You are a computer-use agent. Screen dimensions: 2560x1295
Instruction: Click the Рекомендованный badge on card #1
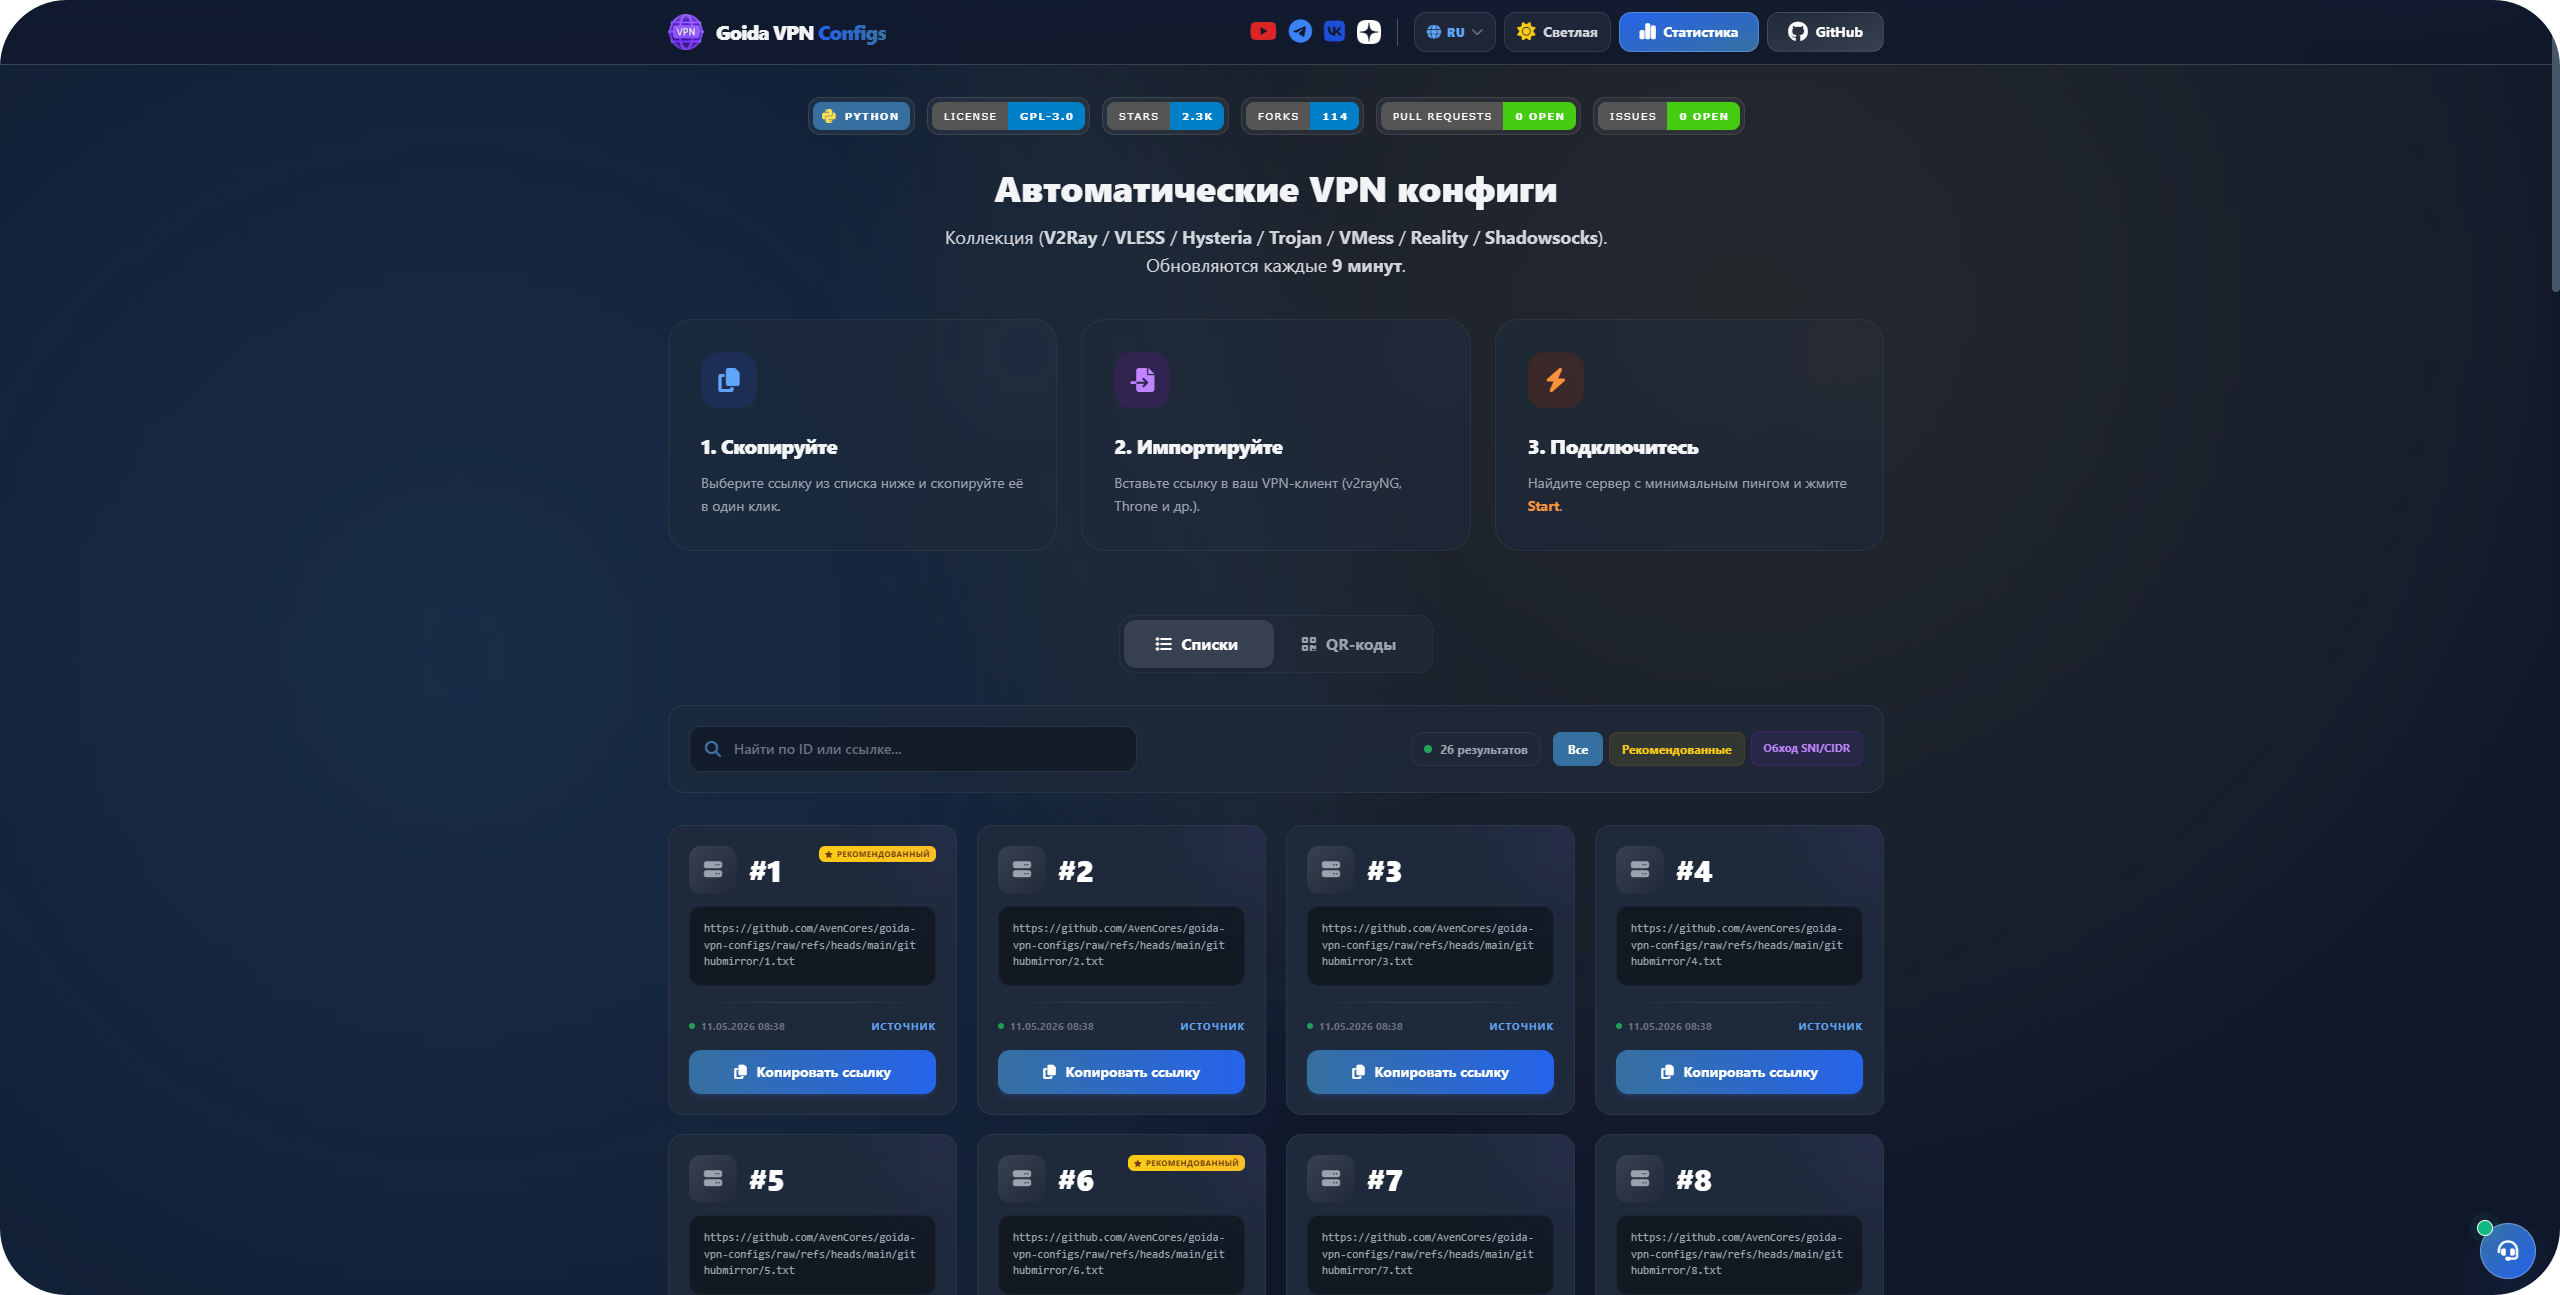pyautogui.click(x=877, y=854)
